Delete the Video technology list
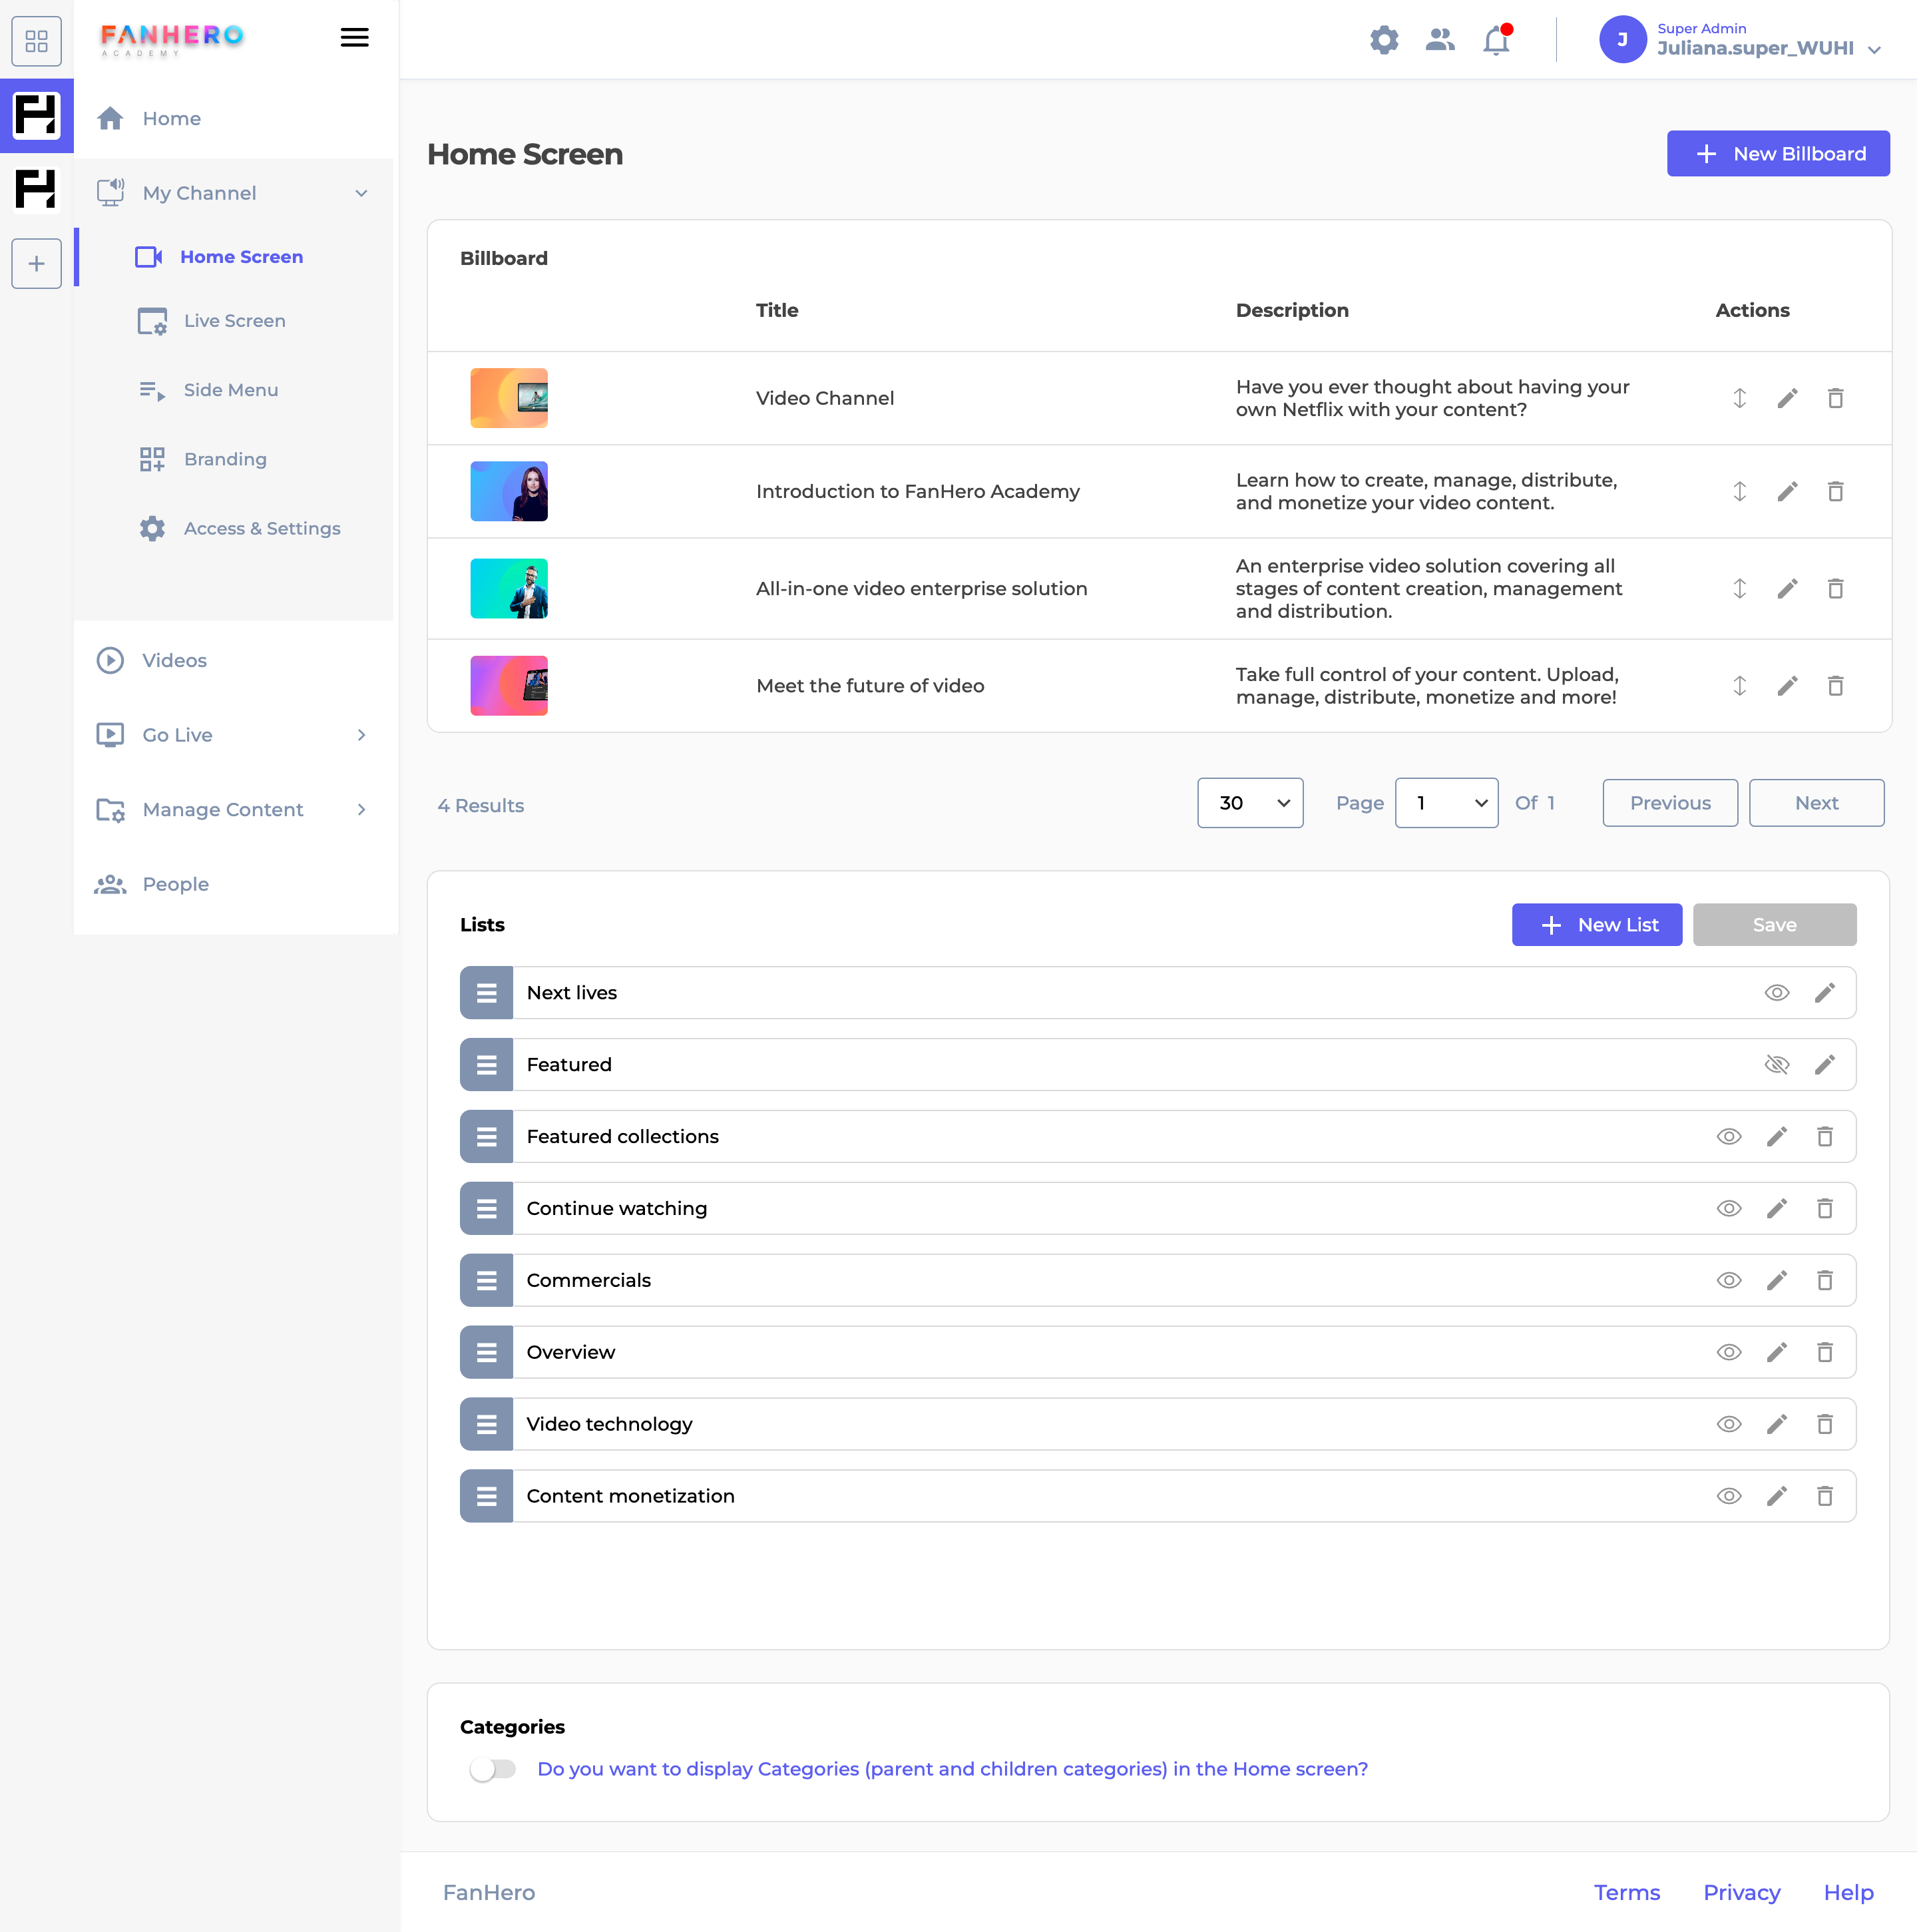The image size is (1917, 1932). [x=1825, y=1424]
